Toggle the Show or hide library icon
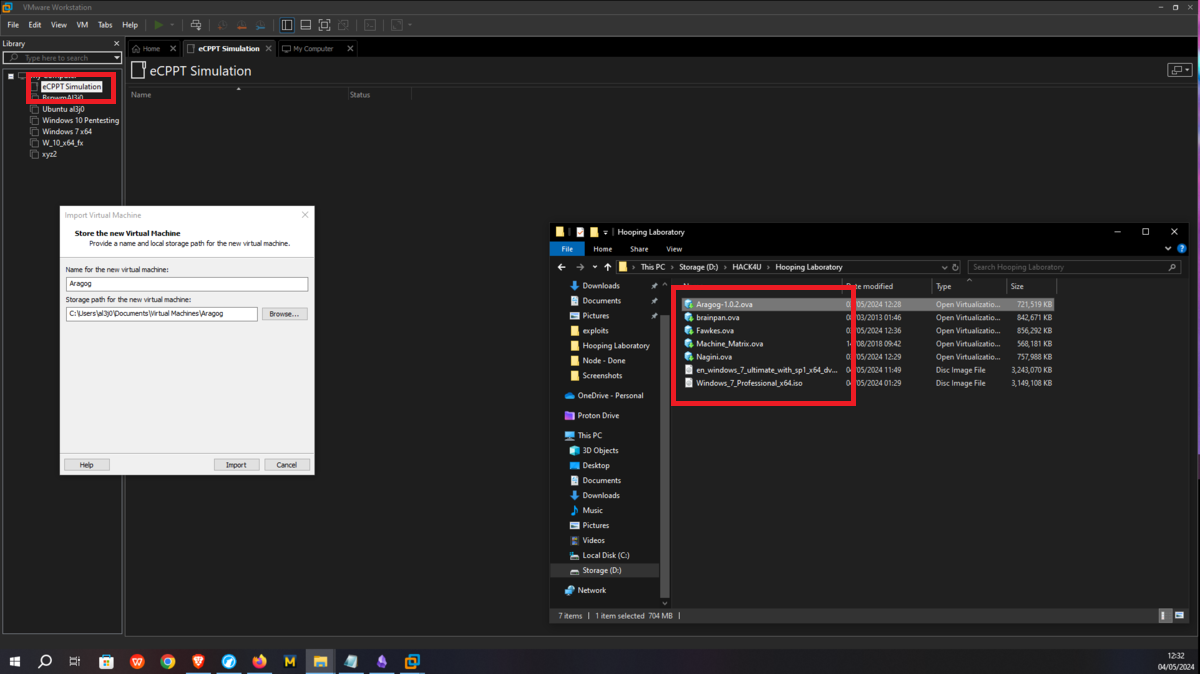The image size is (1200, 674). click(287, 25)
